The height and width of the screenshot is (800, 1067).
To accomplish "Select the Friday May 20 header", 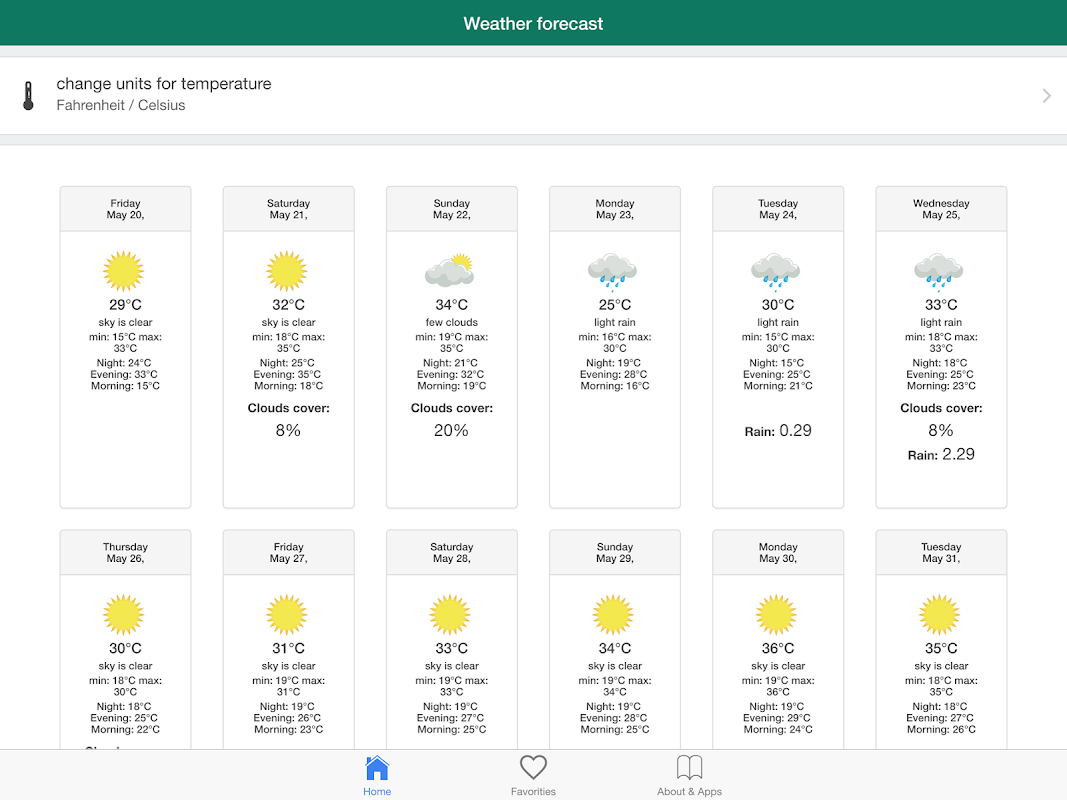I will coord(125,209).
